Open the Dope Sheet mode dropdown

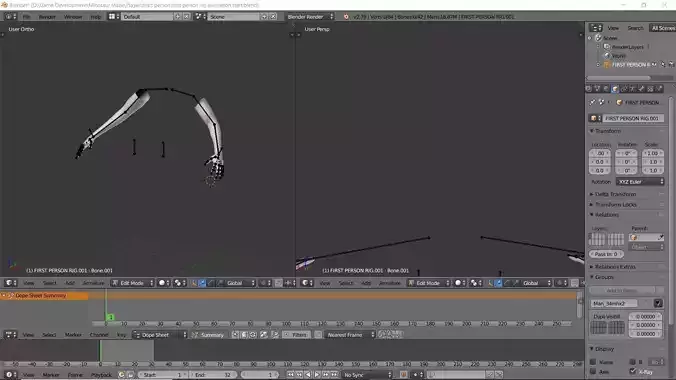pyautogui.click(x=160, y=335)
